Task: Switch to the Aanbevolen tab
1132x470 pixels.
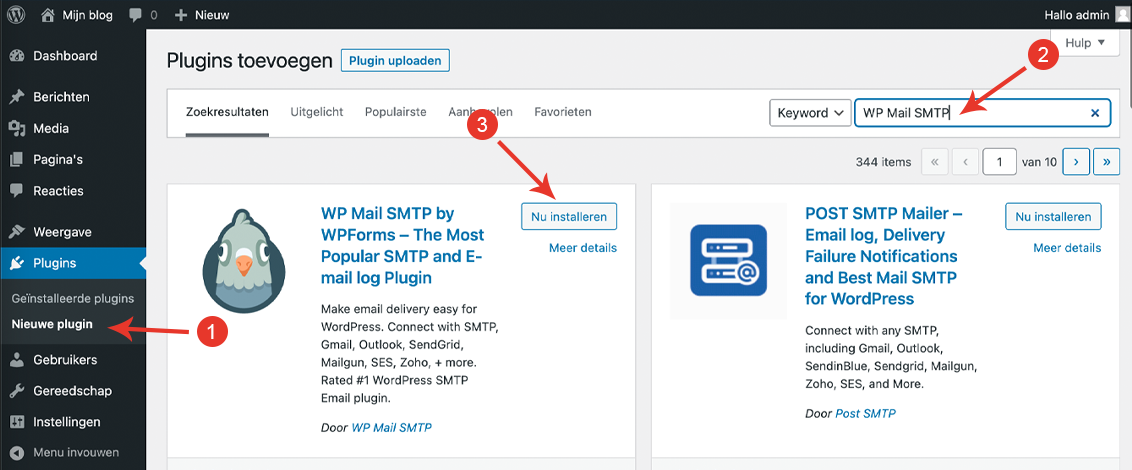Action: (480, 112)
